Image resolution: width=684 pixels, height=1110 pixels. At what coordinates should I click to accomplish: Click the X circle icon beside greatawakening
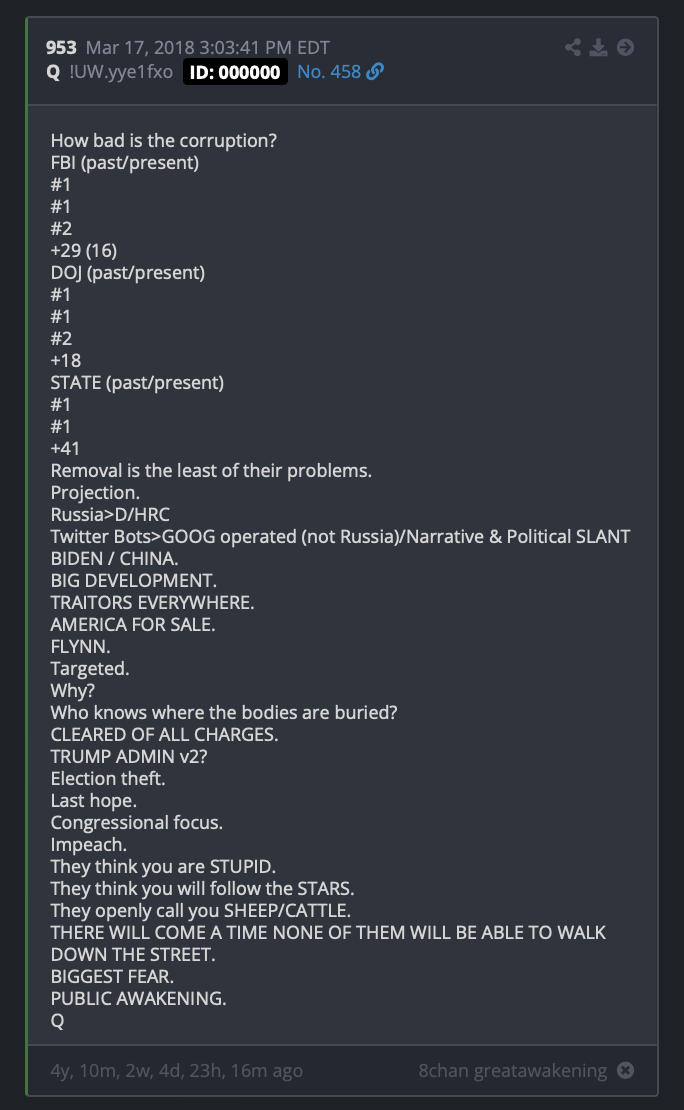click(625, 1070)
